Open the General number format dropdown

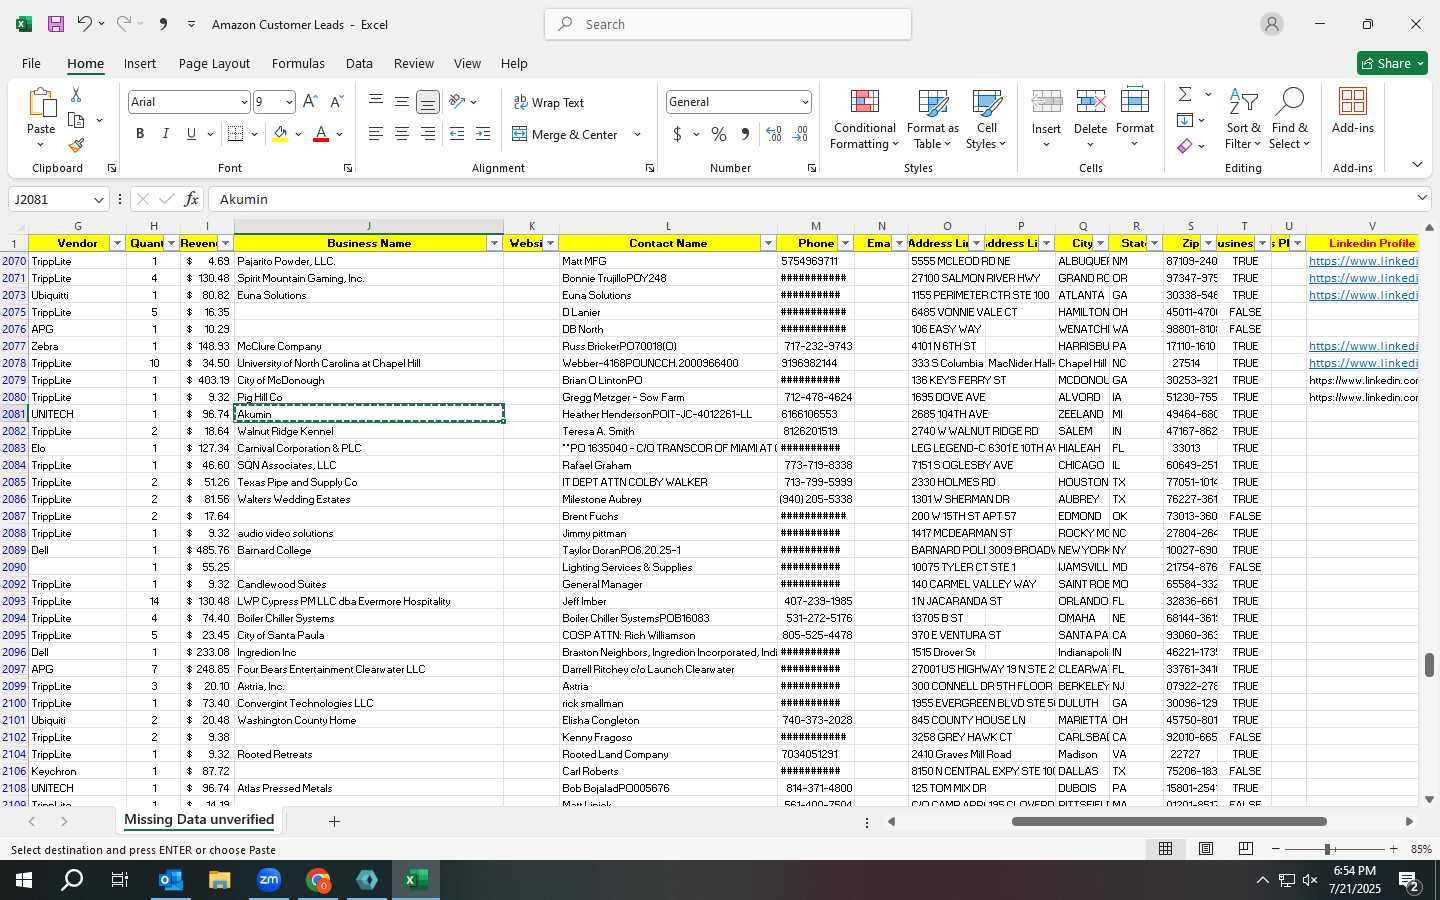tap(804, 102)
